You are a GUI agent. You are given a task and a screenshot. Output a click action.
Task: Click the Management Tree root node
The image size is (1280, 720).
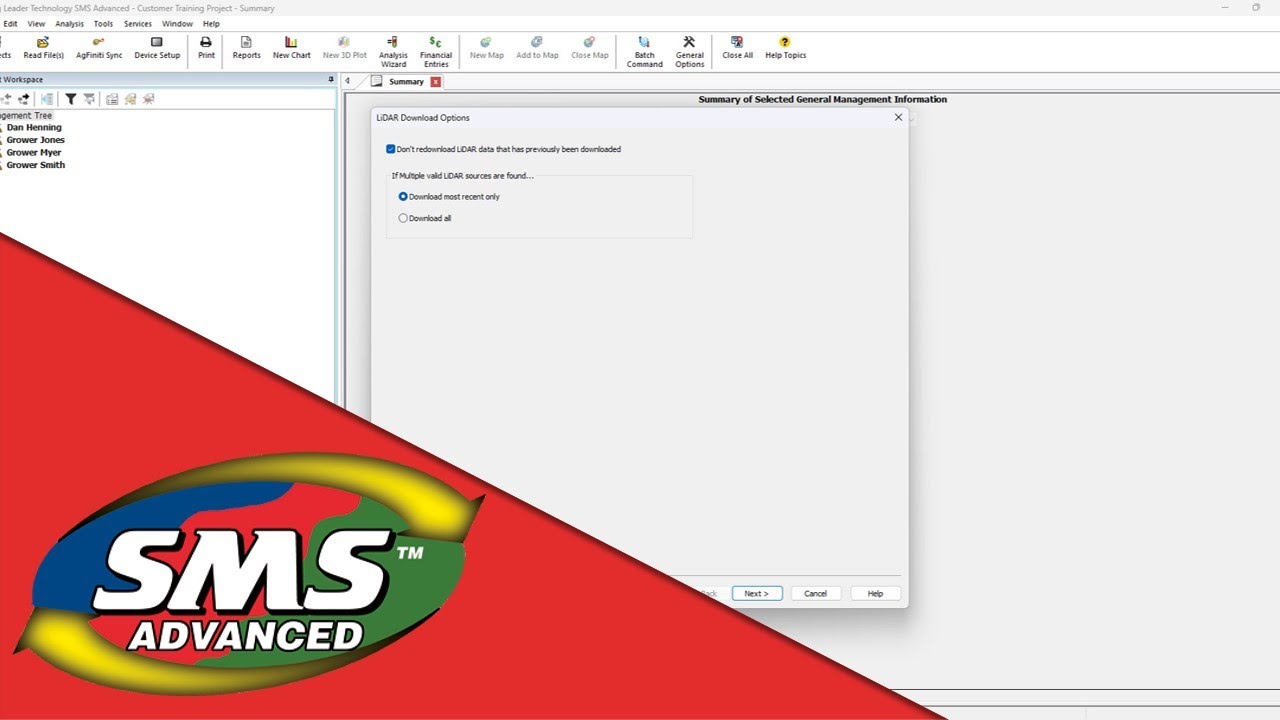pos(26,116)
